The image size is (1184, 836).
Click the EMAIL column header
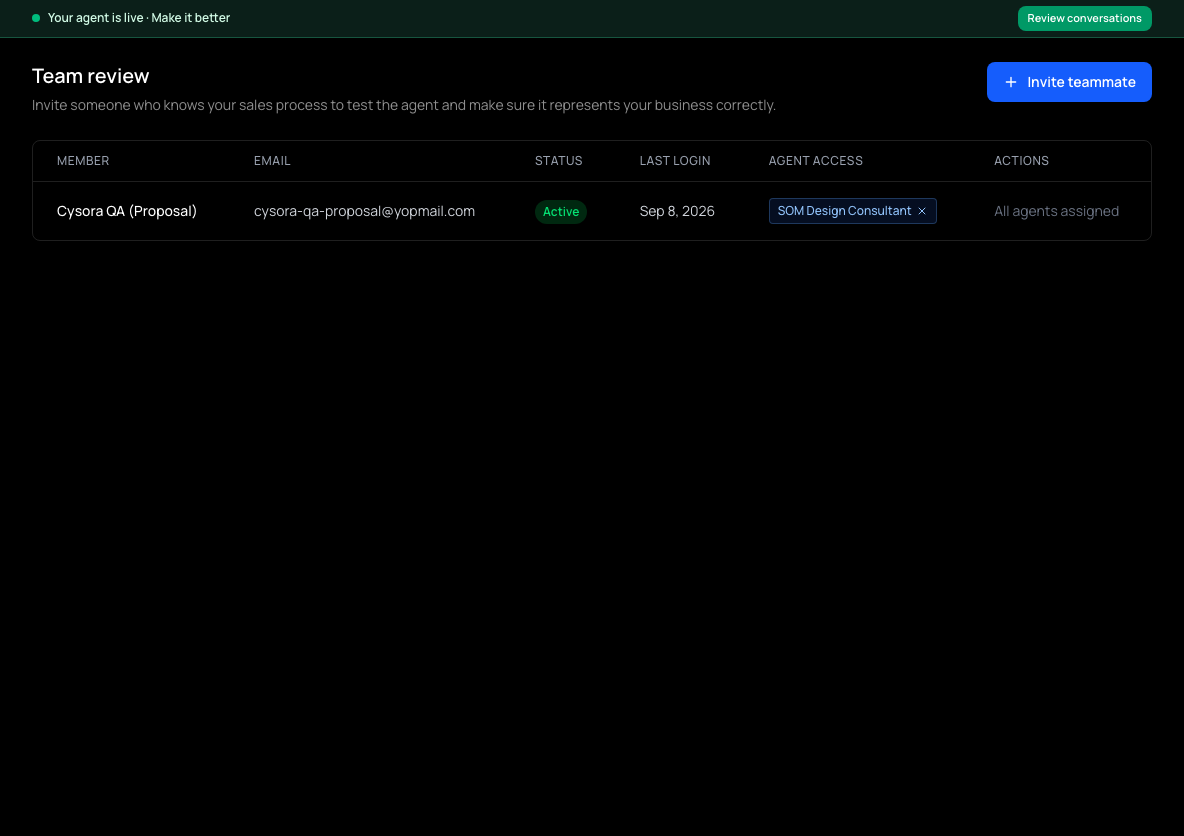tap(272, 161)
